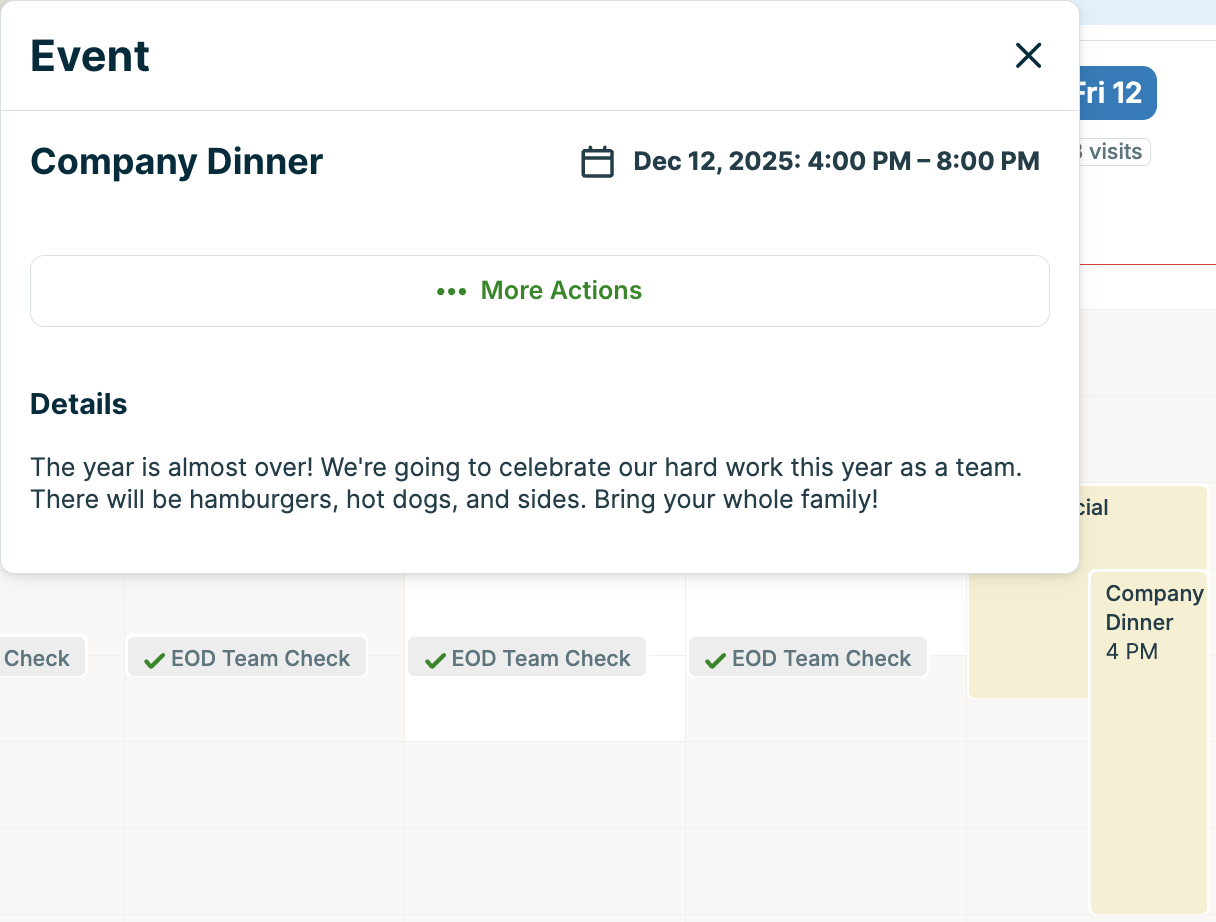Click the Details section heading
The width and height of the screenshot is (1216, 922).
78,404
